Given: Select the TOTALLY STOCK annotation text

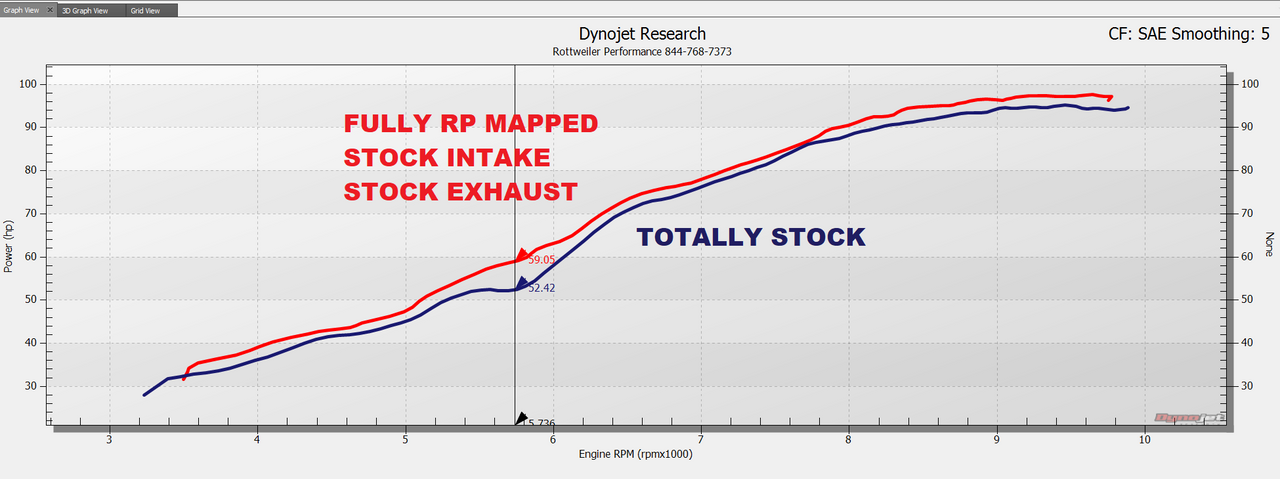Looking at the screenshot, I should tap(750, 237).
